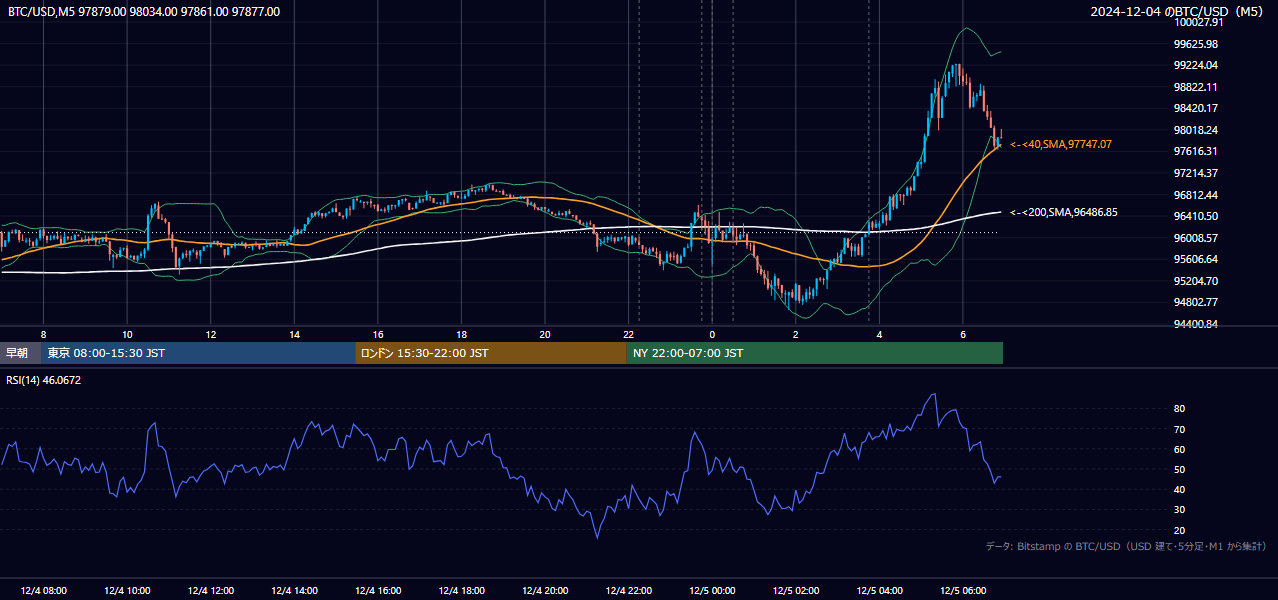The image size is (1278, 600).
Task: Click bottom time label 12/5 00:00
Action: coord(712,591)
